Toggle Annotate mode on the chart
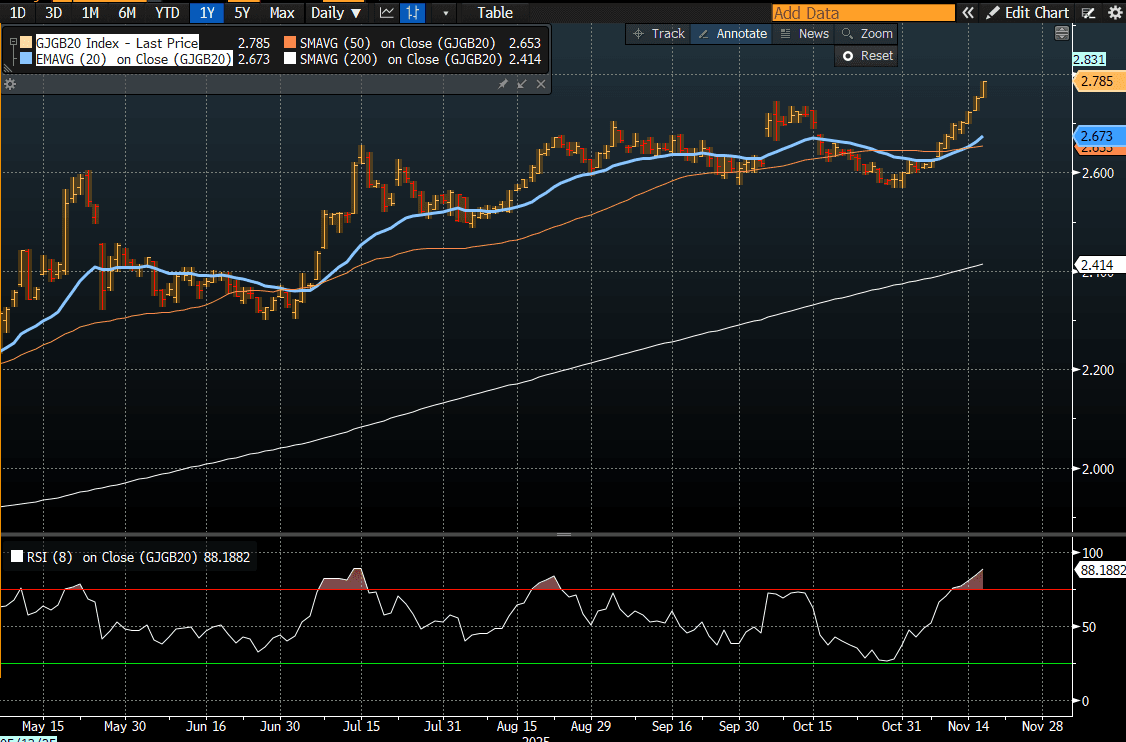1126x742 pixels. (x=732, y=33)
